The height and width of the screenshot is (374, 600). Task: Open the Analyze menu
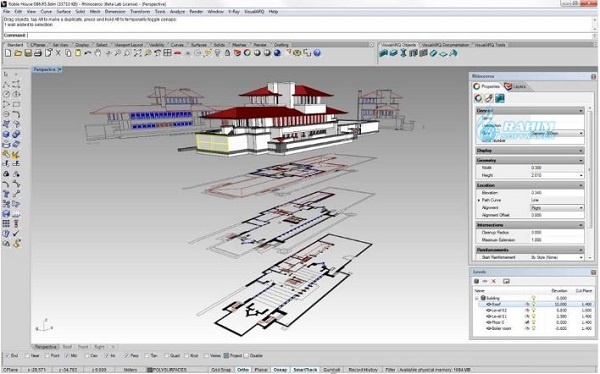(x=177, y=12)
